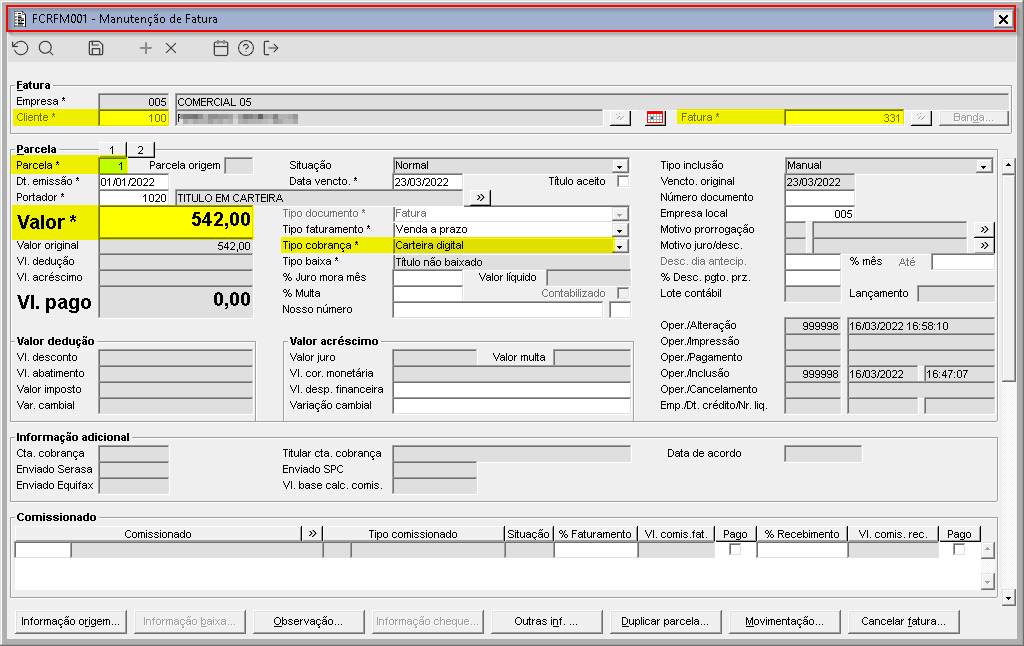
Task: Click the Data vencto. field 23/03/2022
Action: [428, 182]
